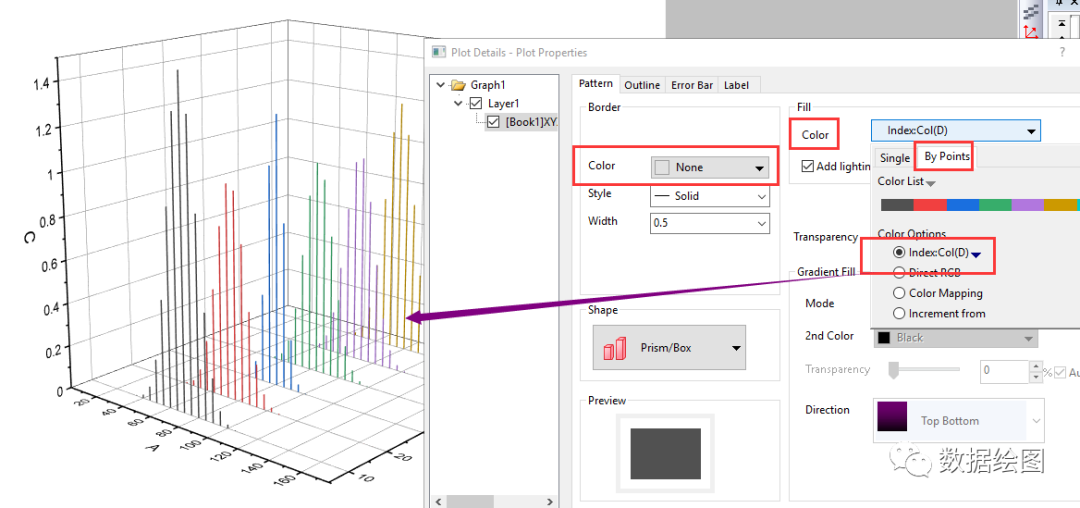Click the gold color list swatch
The height and width of the screenshot is (508, 1080).
pyautogui.click(x=1060, y=204)
